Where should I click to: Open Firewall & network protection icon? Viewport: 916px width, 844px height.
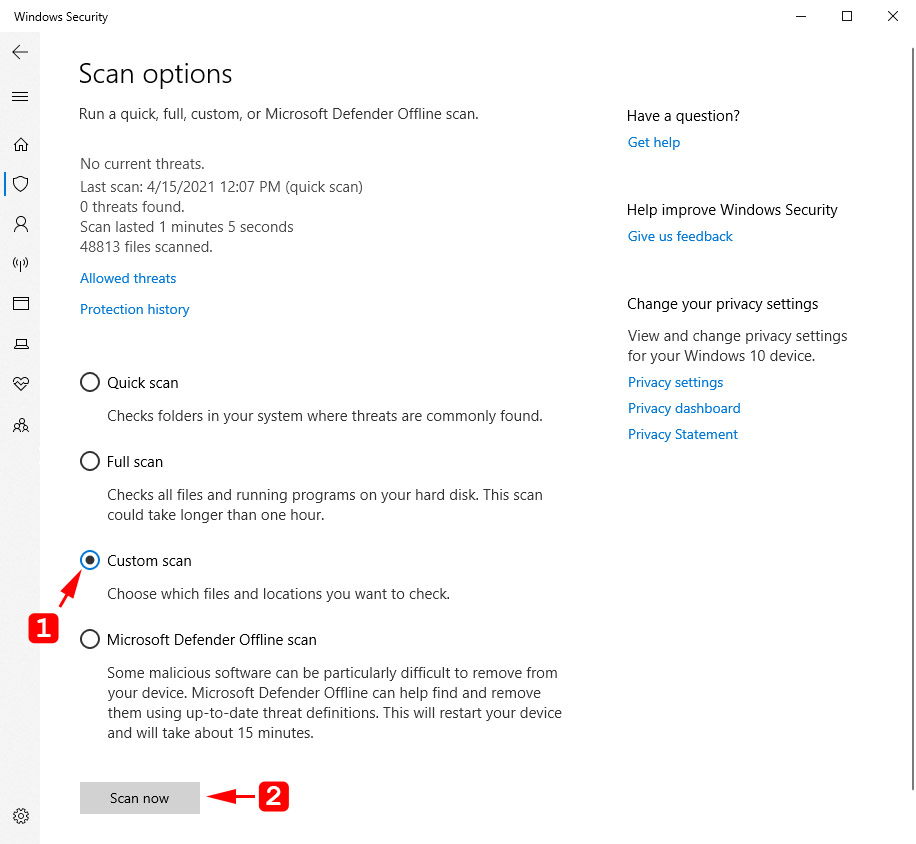[x=21, y=264]
